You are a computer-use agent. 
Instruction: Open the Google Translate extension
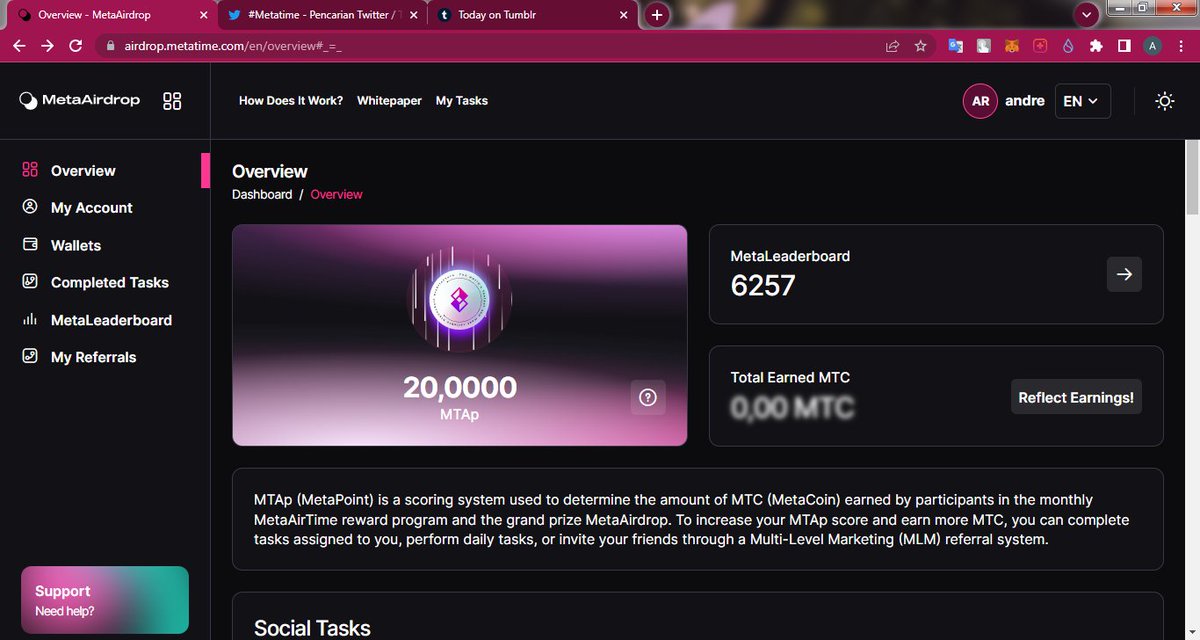[956, 46]
